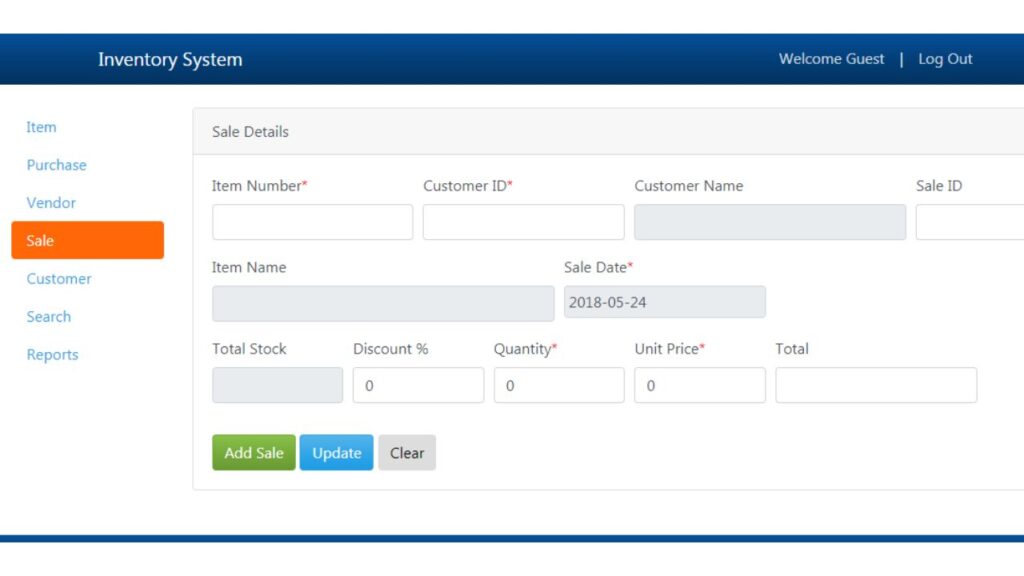This screenshot has width=1024, height=576.
Task: Click the green Add Sale button
Action: pyautogui.click(x=253, y=453)
